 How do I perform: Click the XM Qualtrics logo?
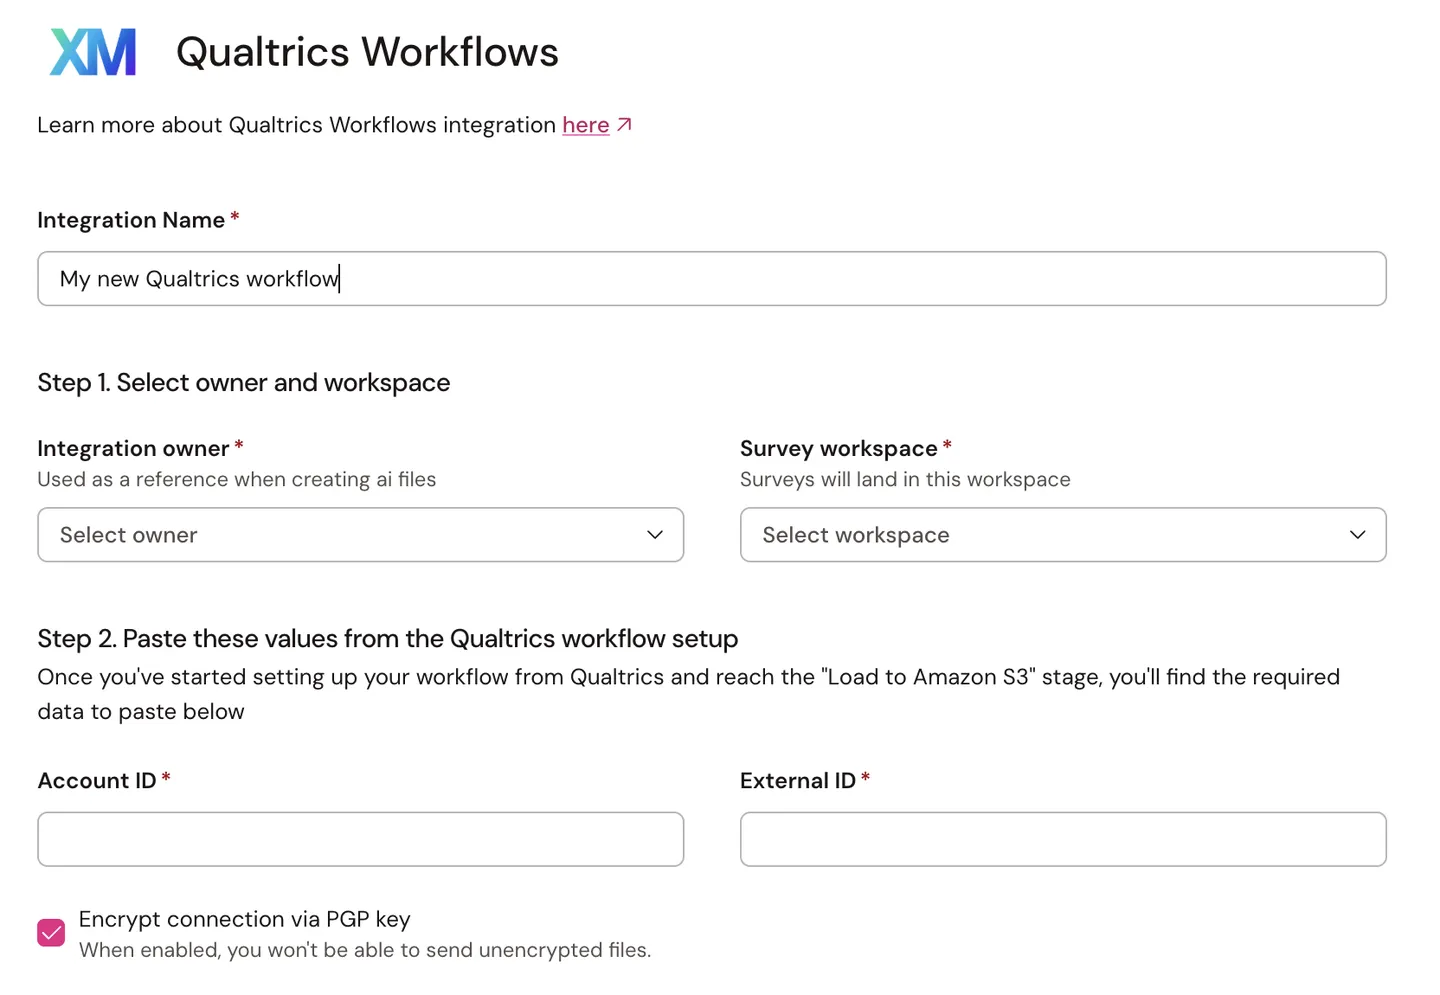(93, 52)
